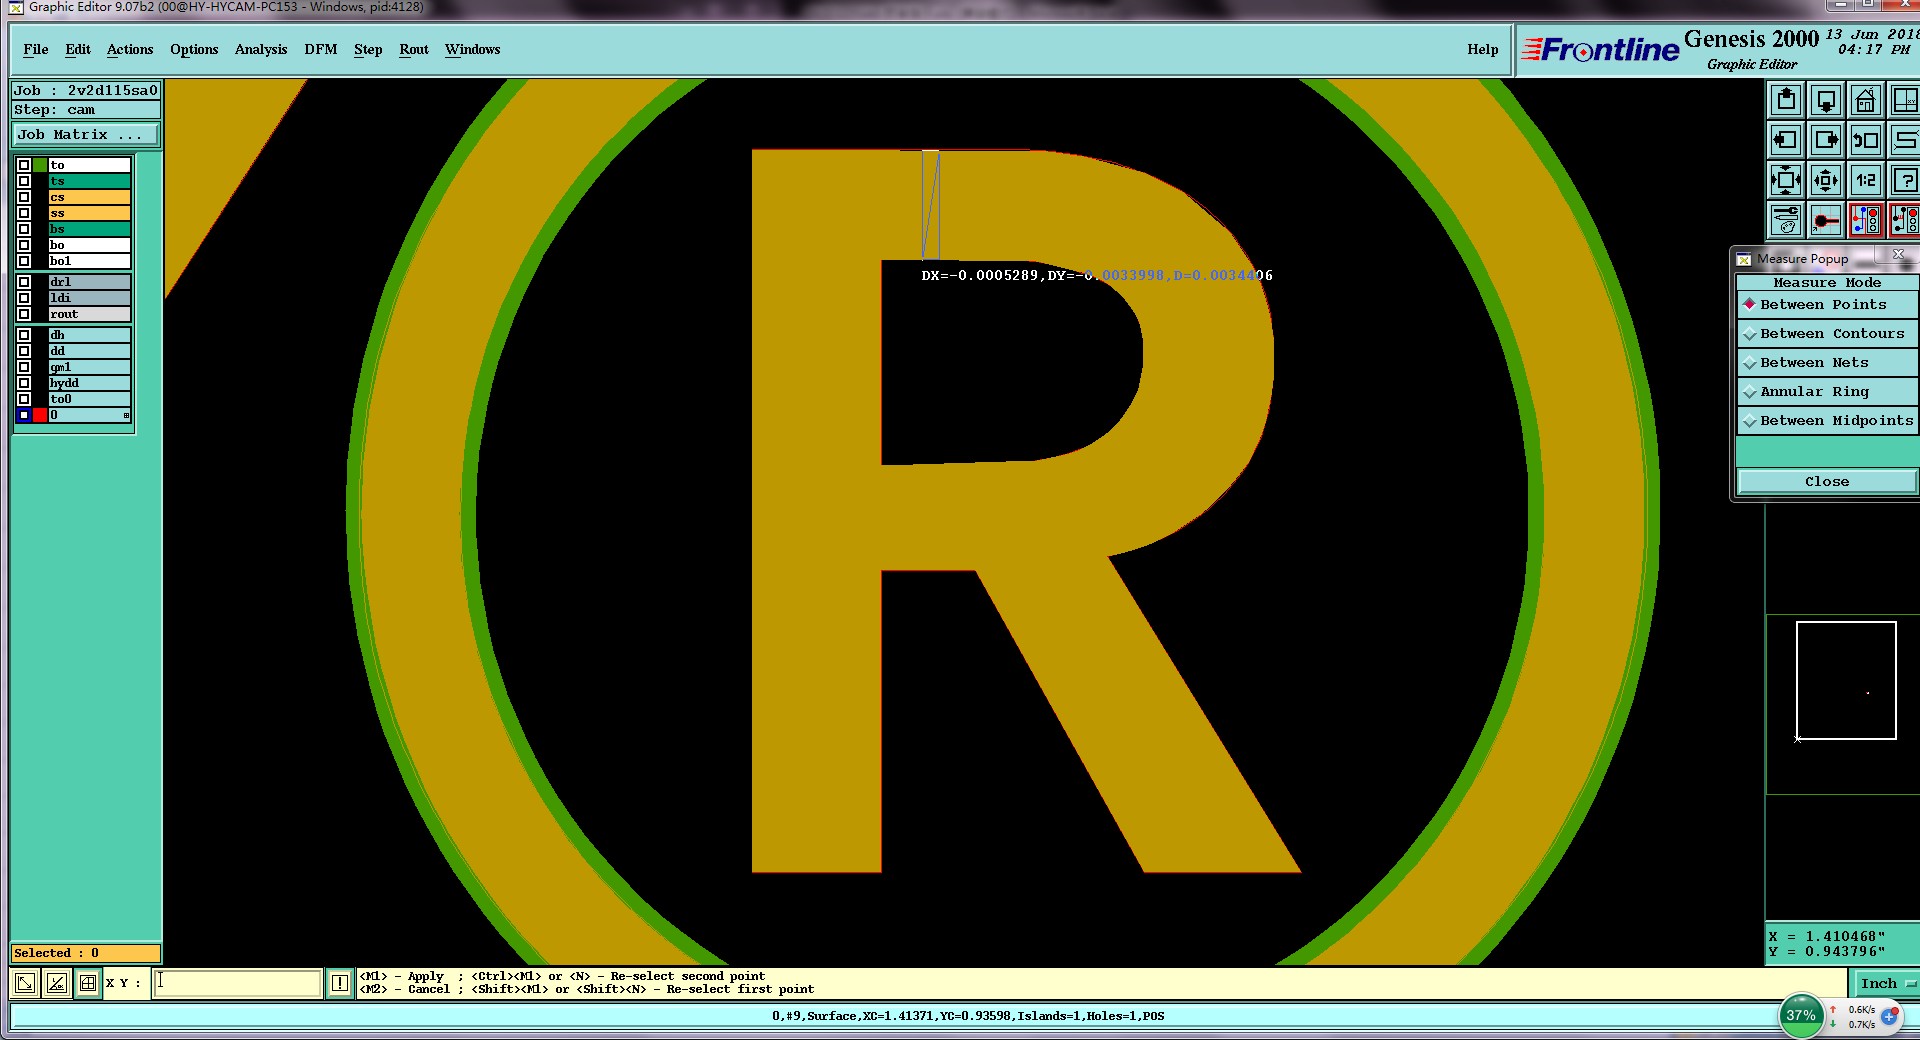Select layer name to0 in layer list
This screenshot has width=1920, height=1040.
90,399
